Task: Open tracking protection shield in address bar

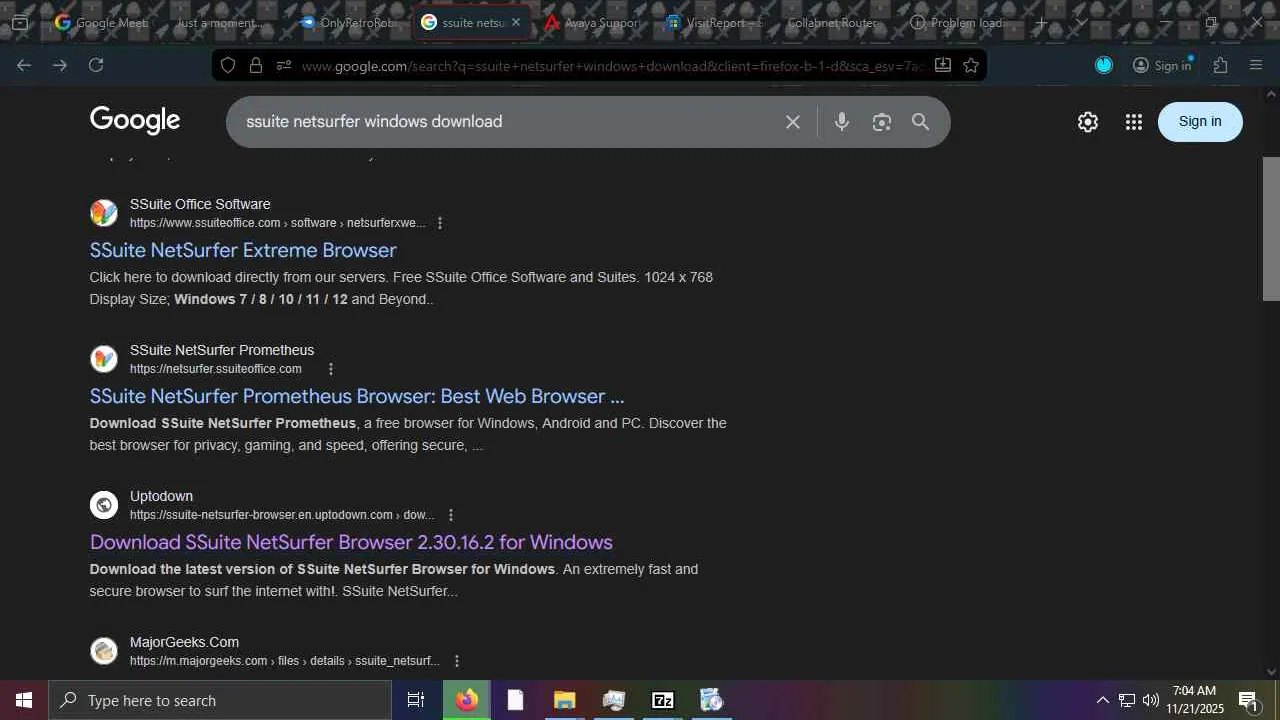Action: click(228, 65)
